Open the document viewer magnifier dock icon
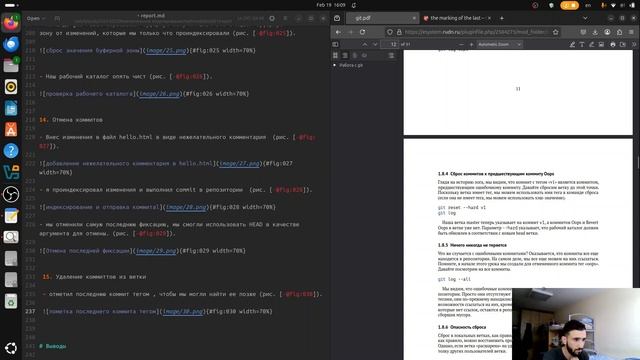Screen dimensions: 640x360 (11, 237)
